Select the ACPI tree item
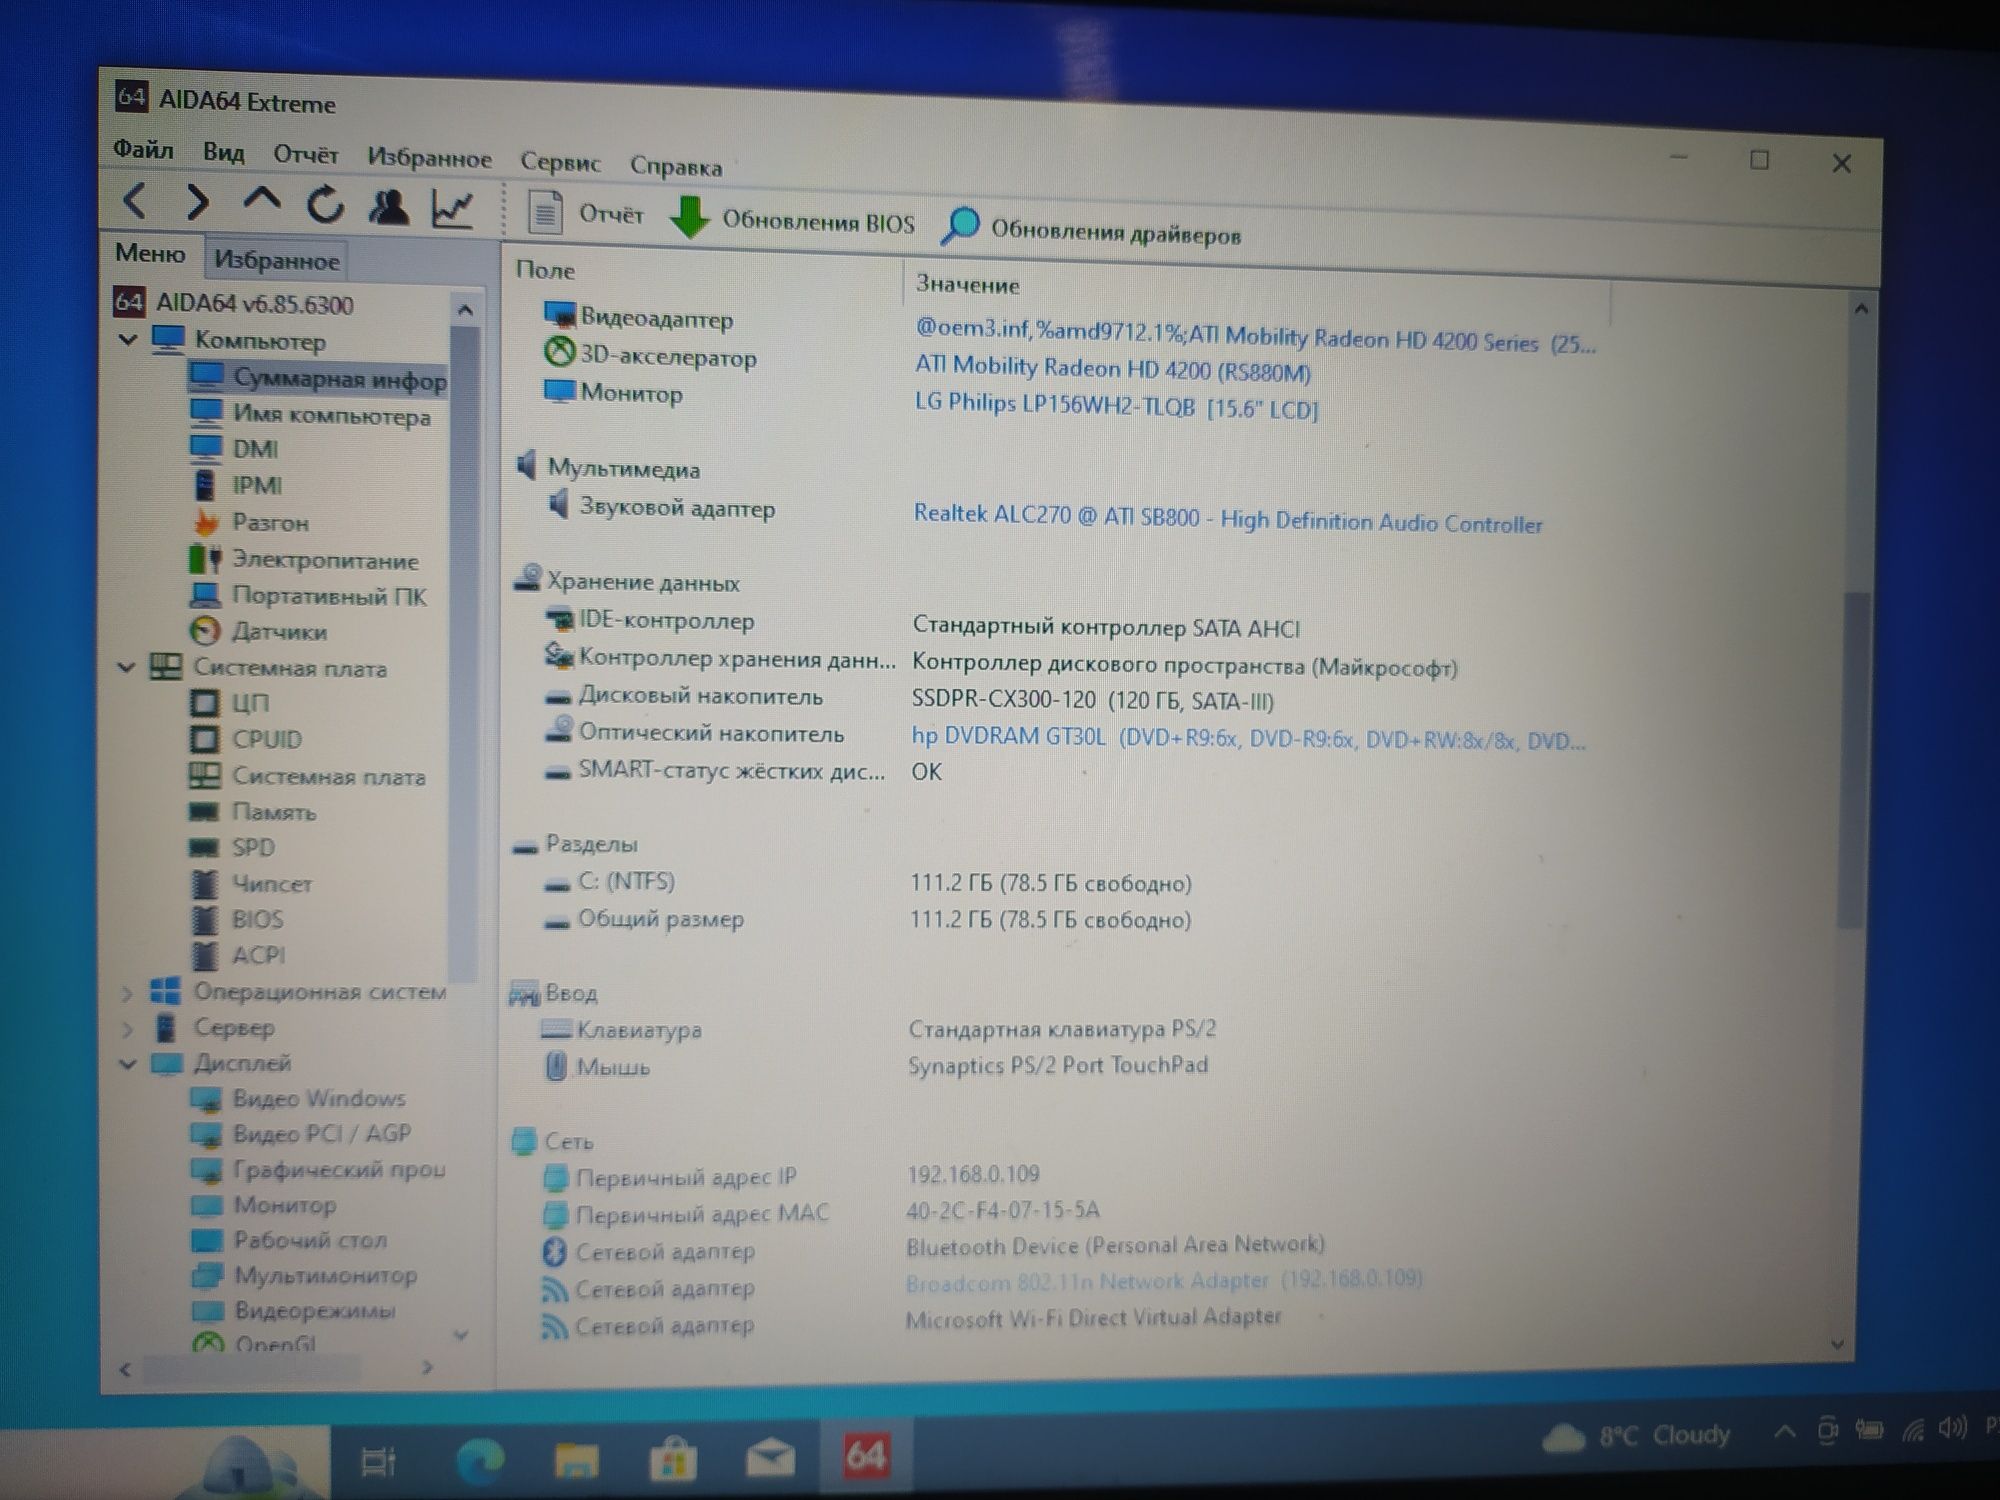 point(238,955)
